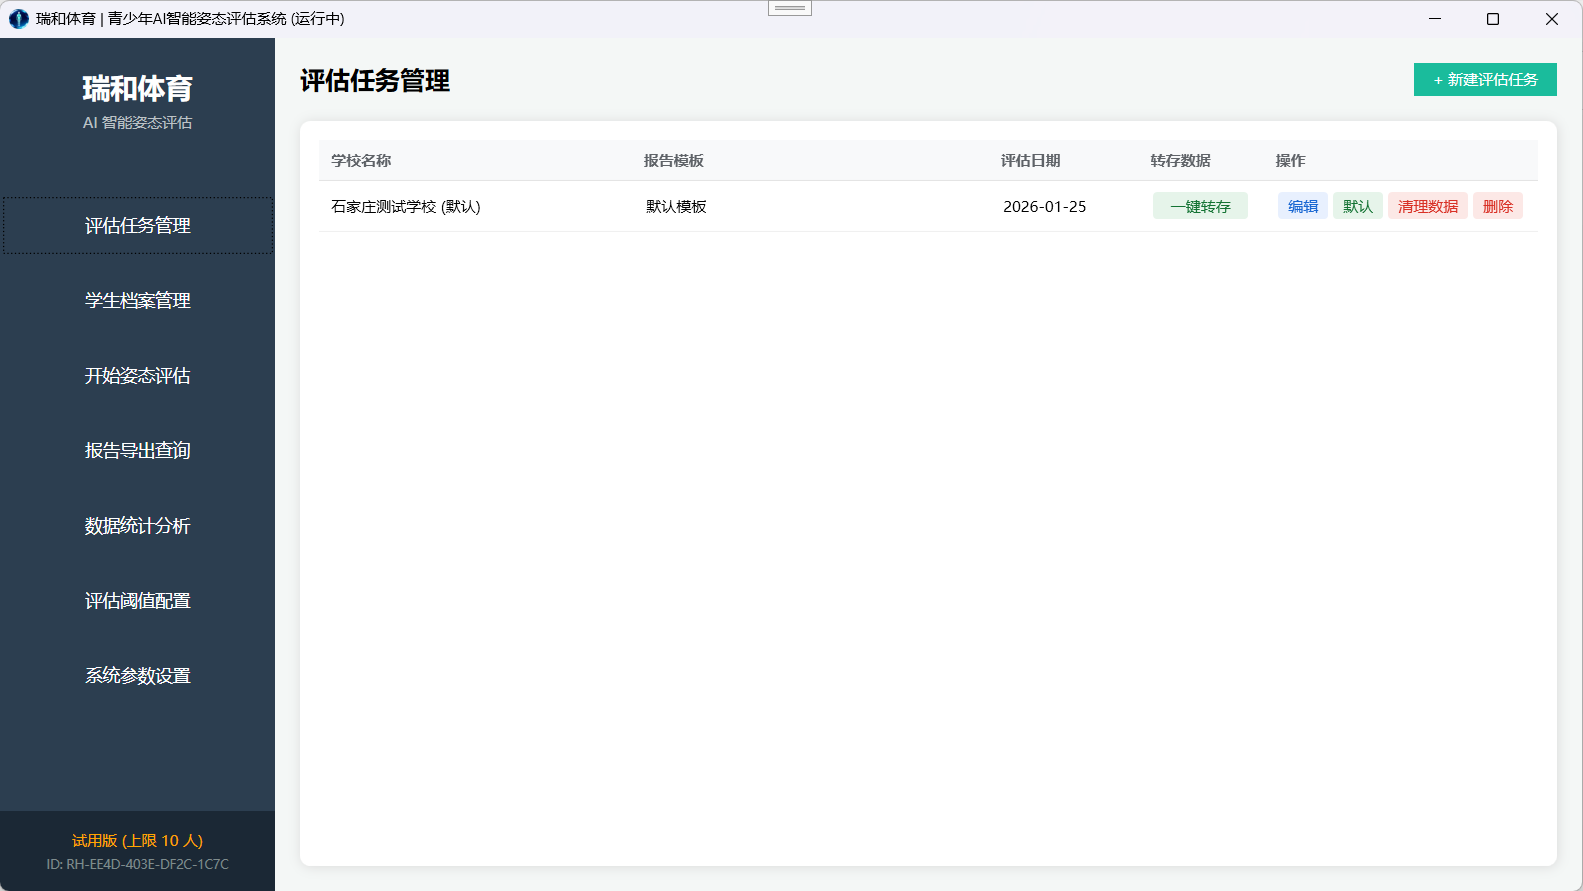Image resolution: width=1583 pixels, height=891 pixels.
Task: Click the 学校名称 column header
Action: [x=361, y=161]
